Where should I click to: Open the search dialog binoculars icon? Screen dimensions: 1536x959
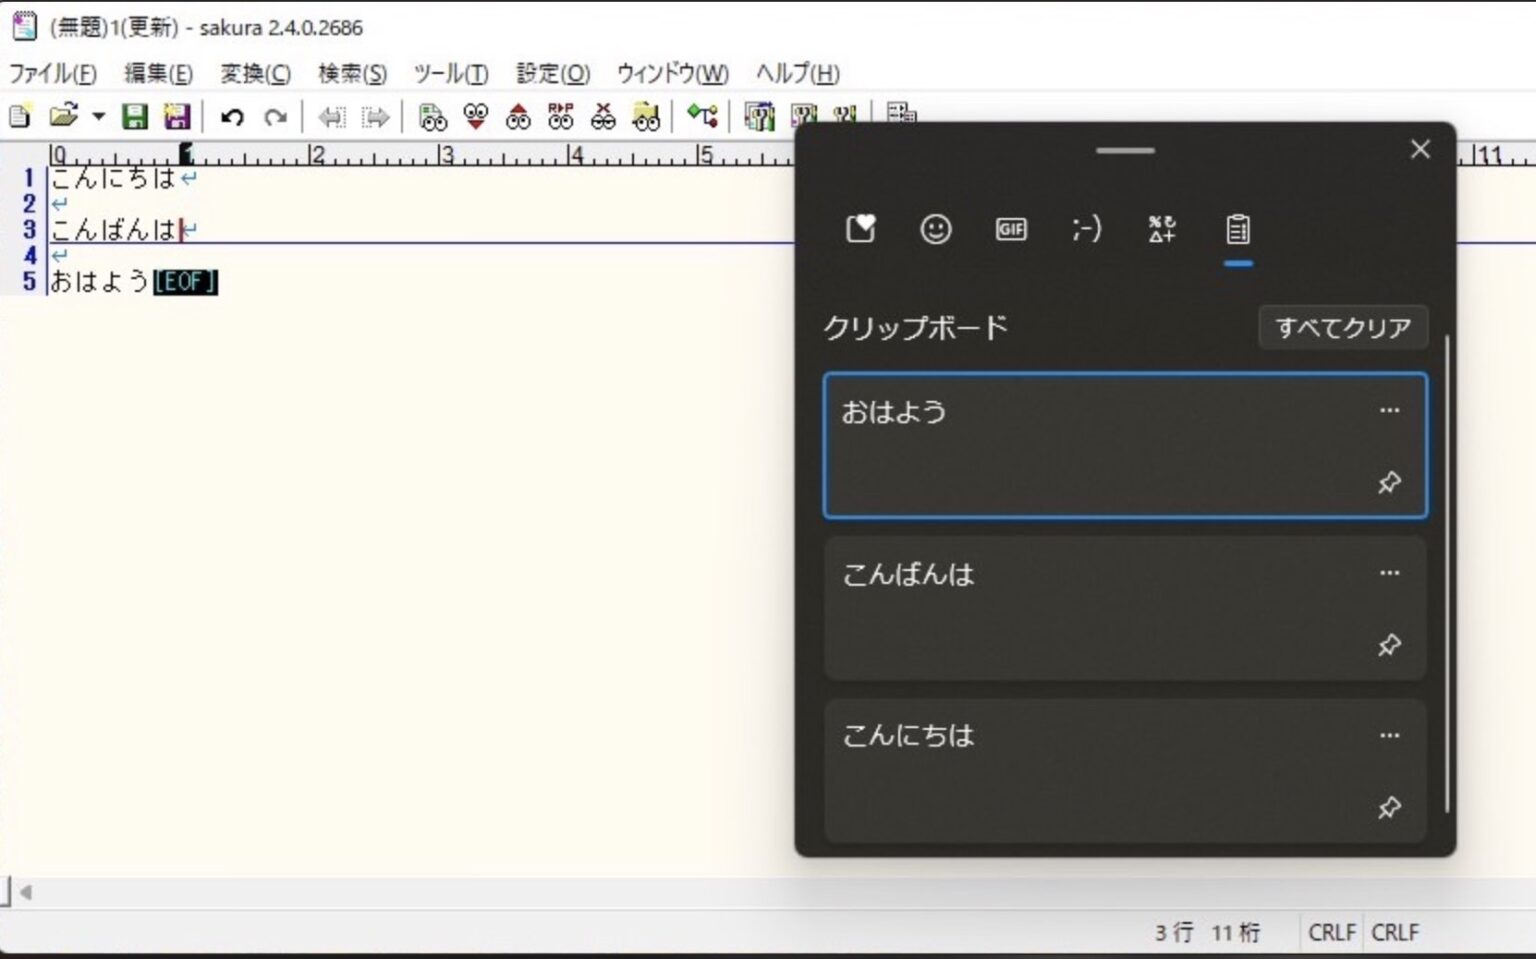[x=432, y=117]
